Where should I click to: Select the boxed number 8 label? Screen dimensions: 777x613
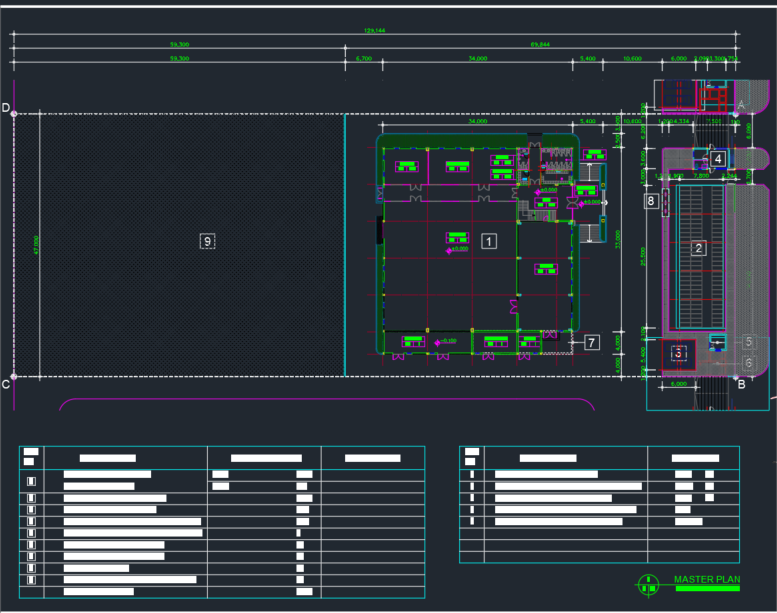[x=652, y=201]
